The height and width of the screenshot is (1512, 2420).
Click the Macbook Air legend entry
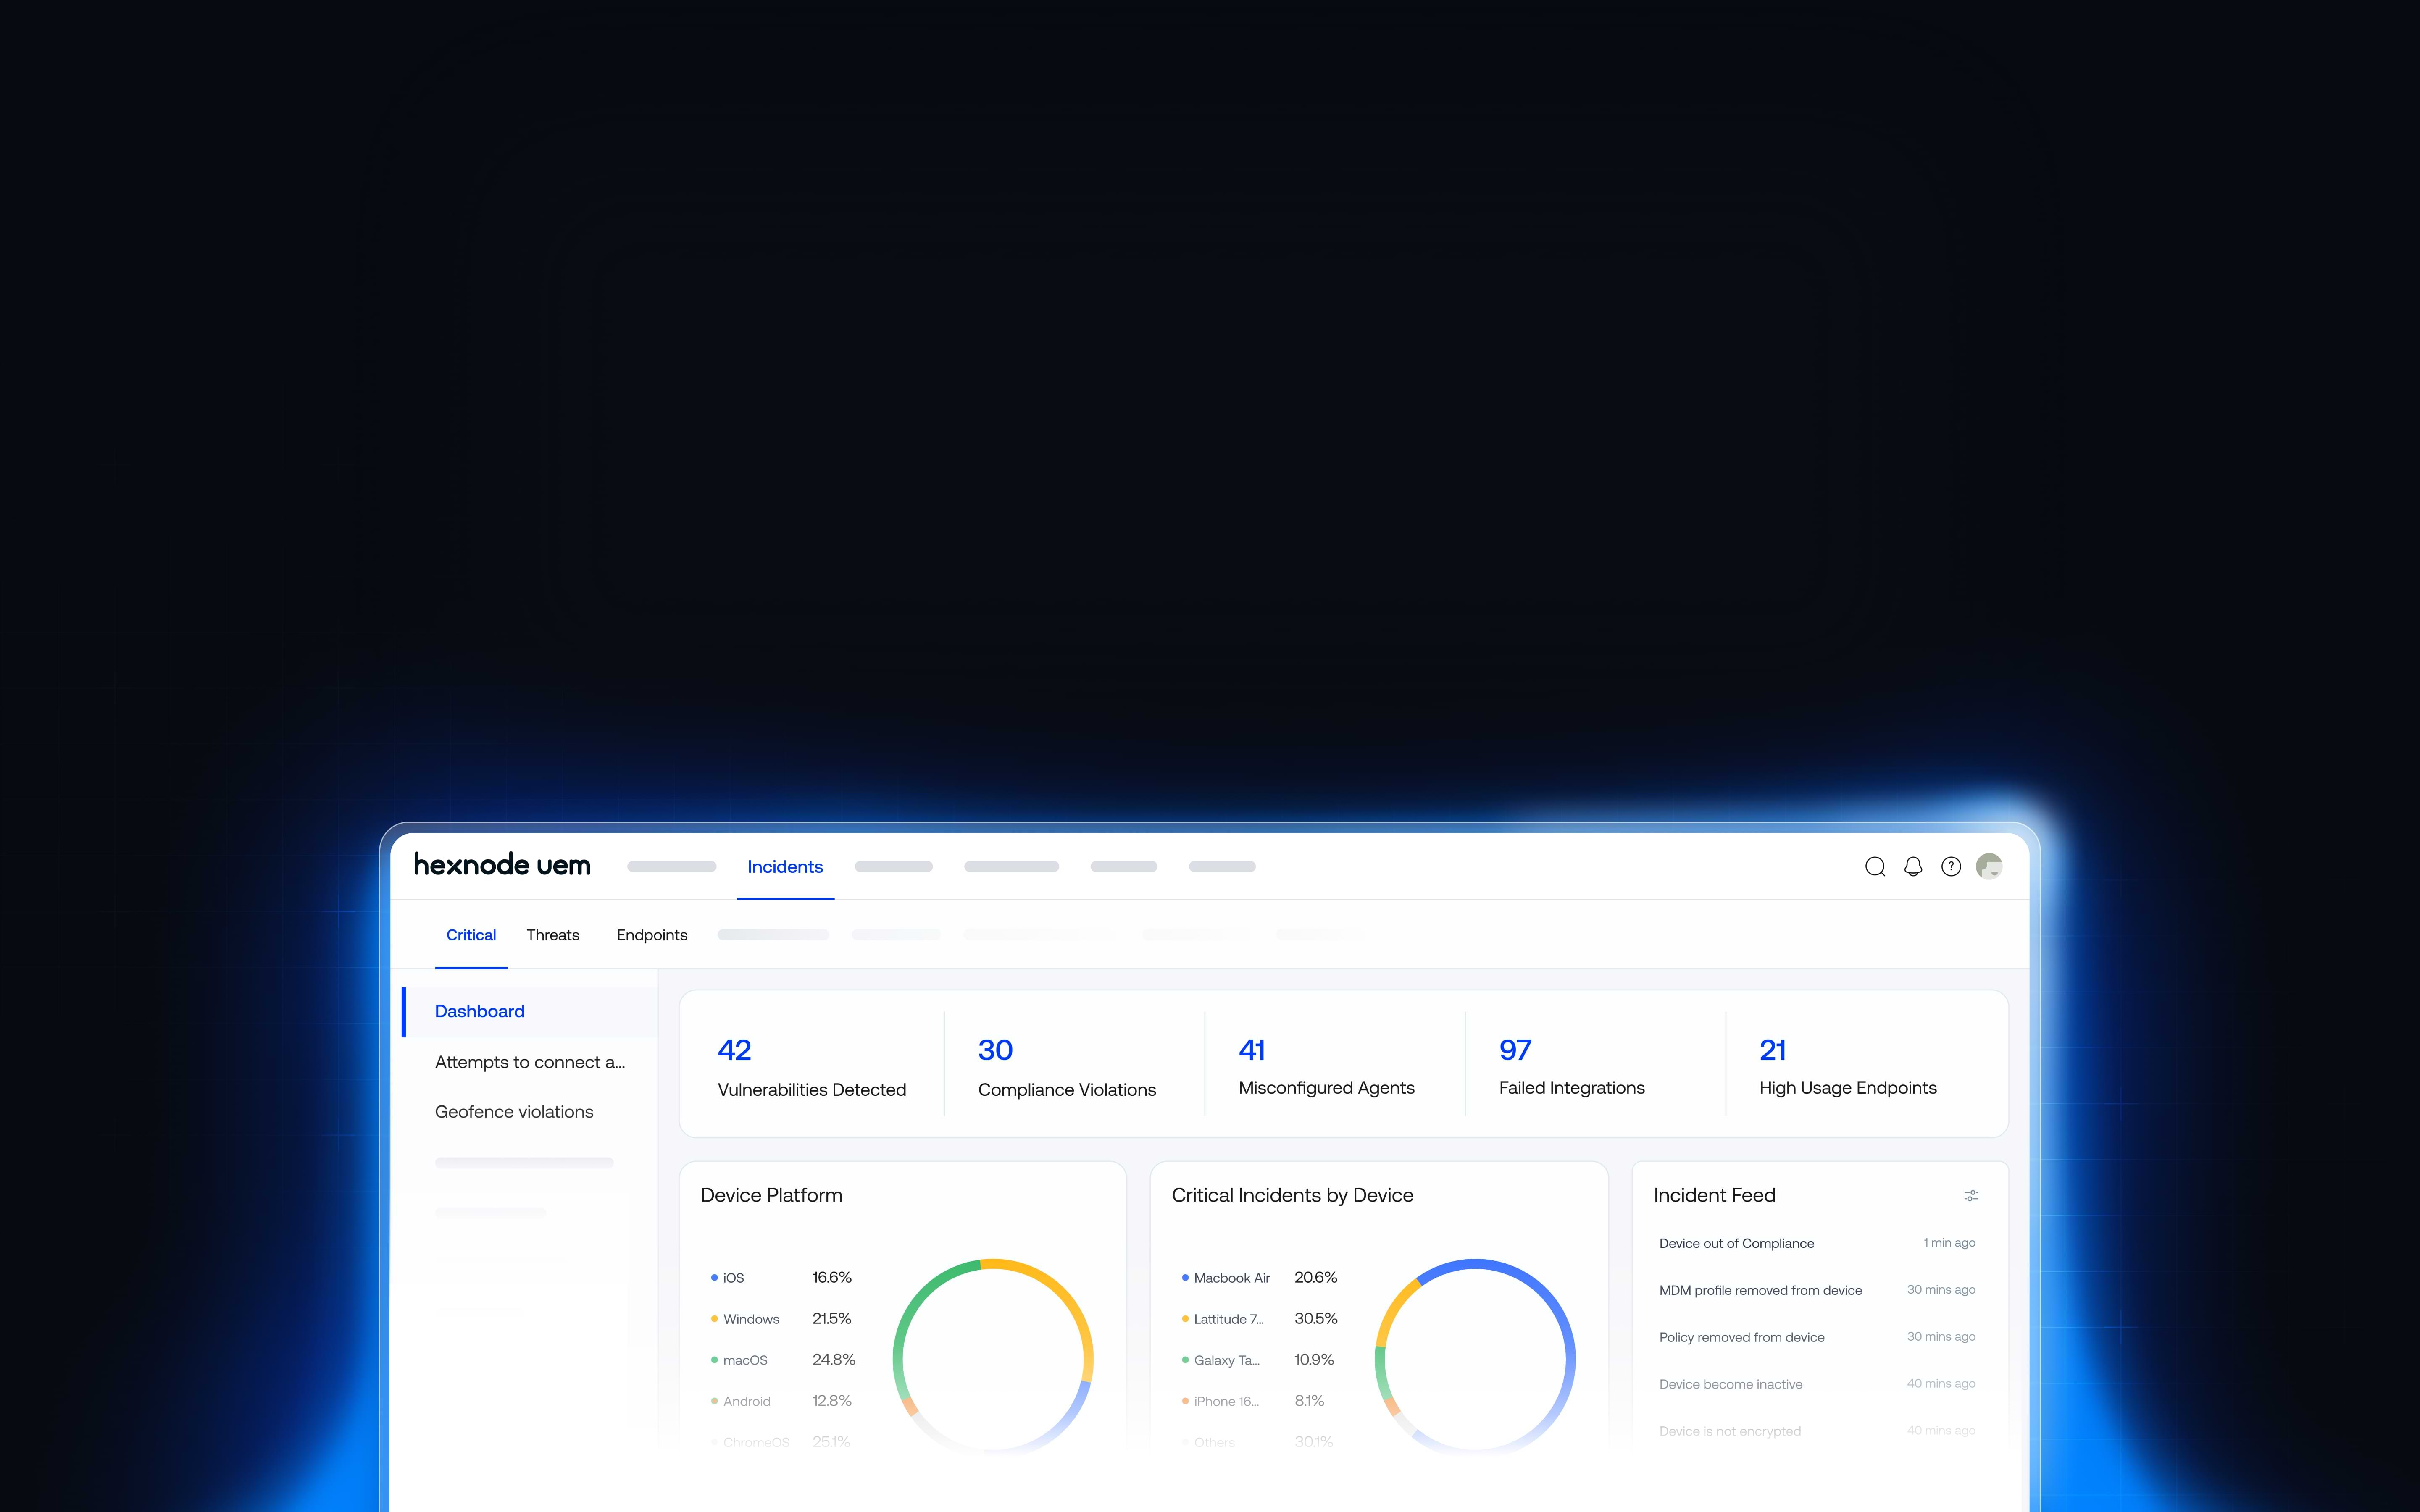pos(1231,1278)
